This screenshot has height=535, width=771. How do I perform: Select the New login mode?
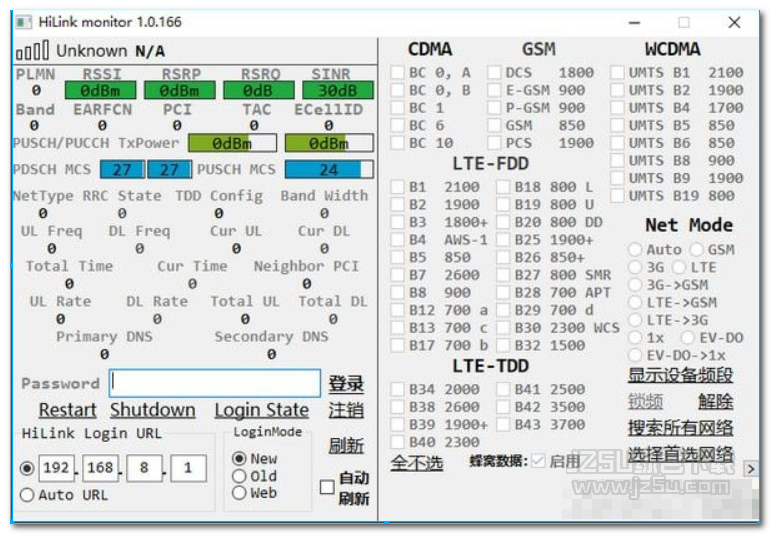click(239, 458)
